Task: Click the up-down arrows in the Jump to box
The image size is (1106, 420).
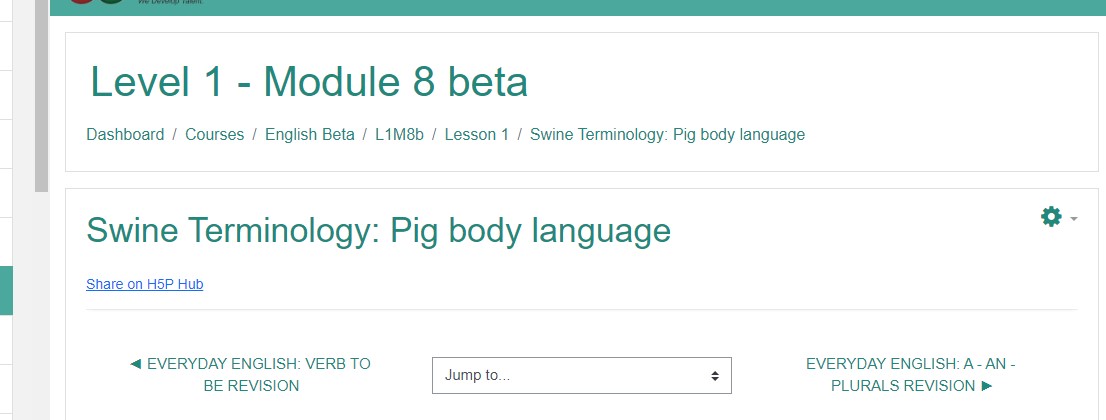Action: (715, 376)
